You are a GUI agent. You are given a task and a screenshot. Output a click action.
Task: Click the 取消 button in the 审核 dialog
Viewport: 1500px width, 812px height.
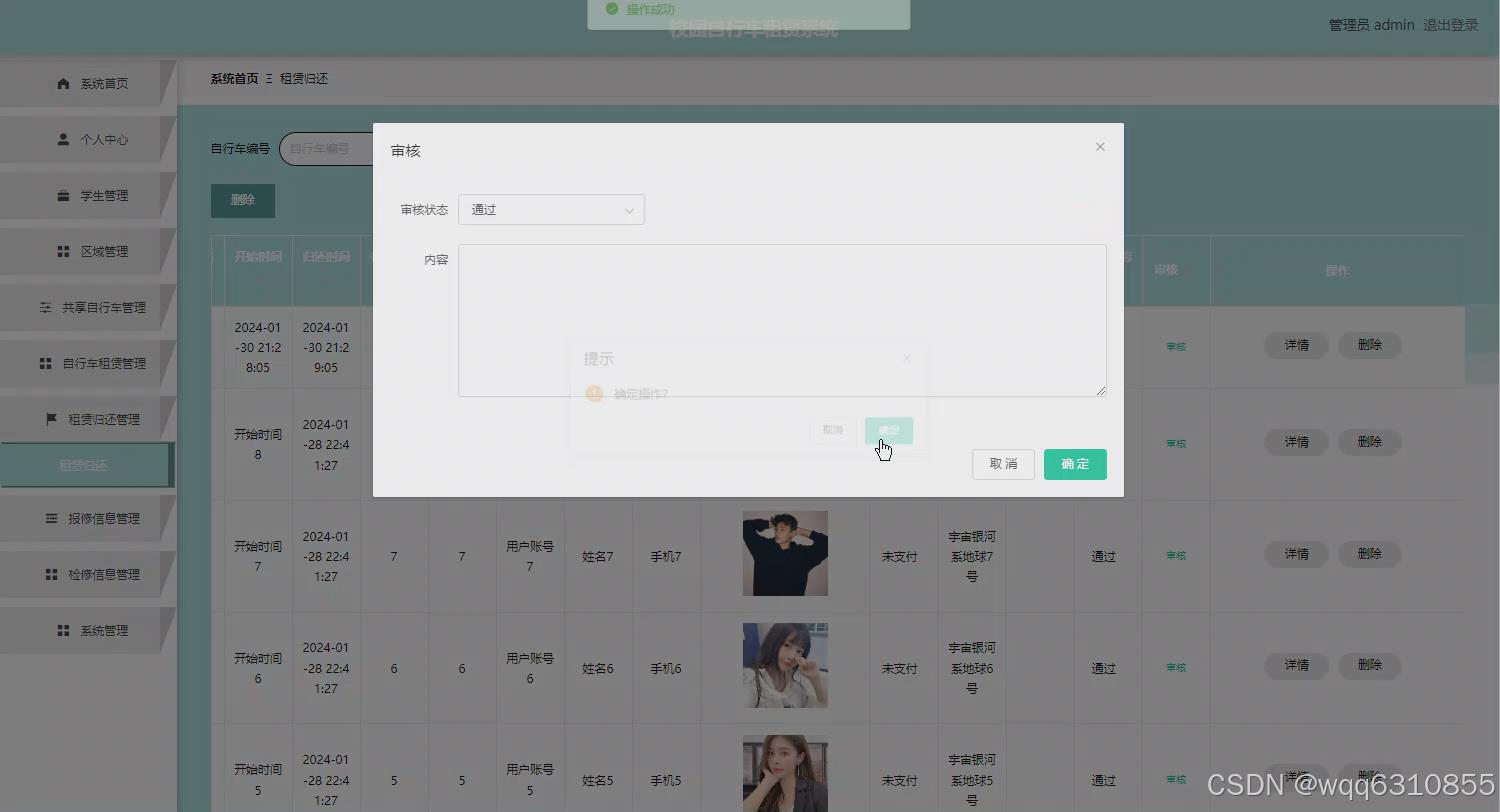(1003, 464)
